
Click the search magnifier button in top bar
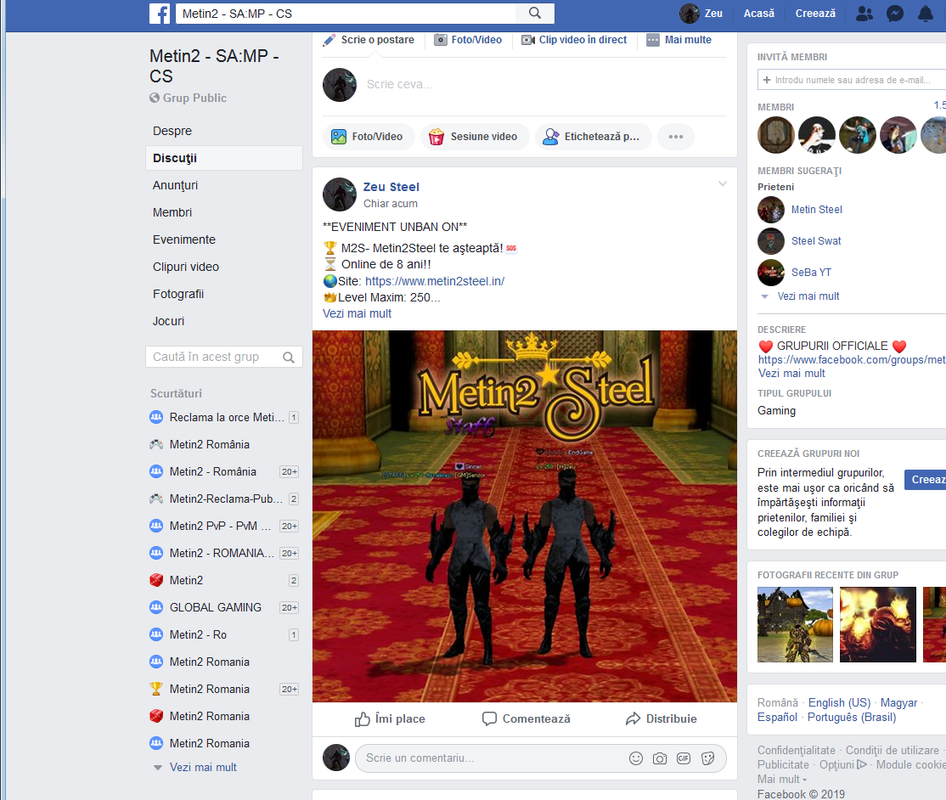point(535,13)
